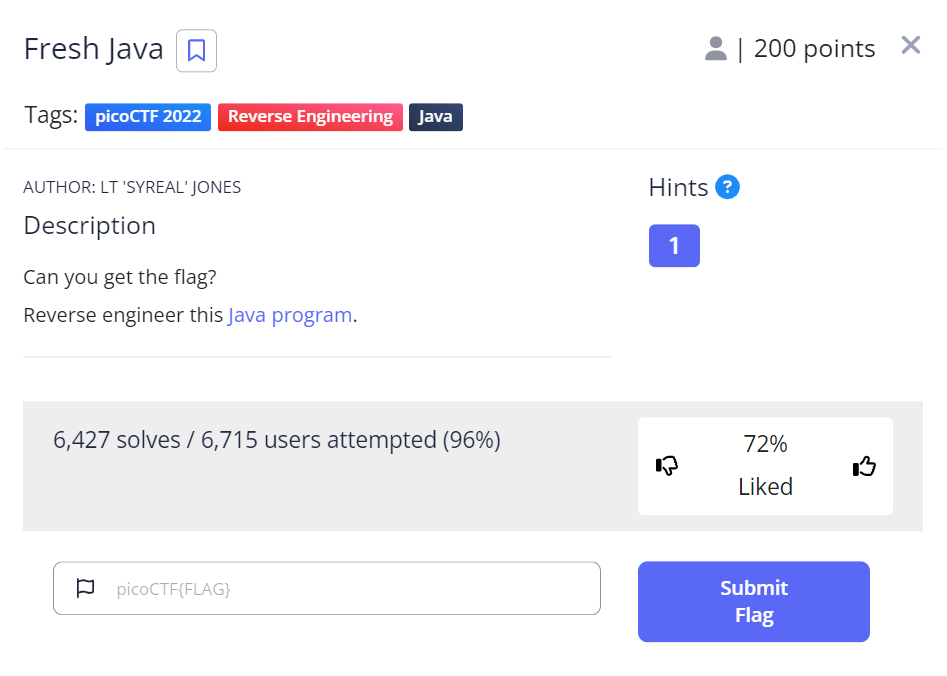
Task: Click the Fresh Java title heading
Action: [93, 49]
